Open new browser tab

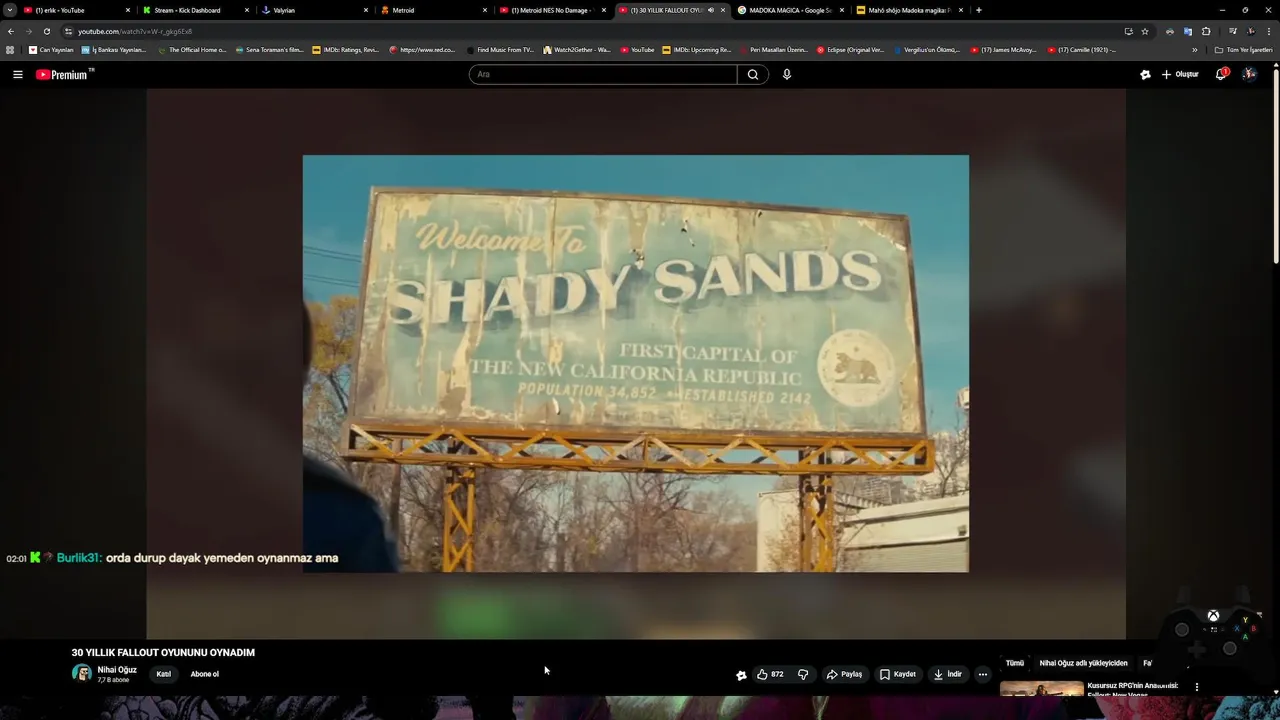(978, 10)
